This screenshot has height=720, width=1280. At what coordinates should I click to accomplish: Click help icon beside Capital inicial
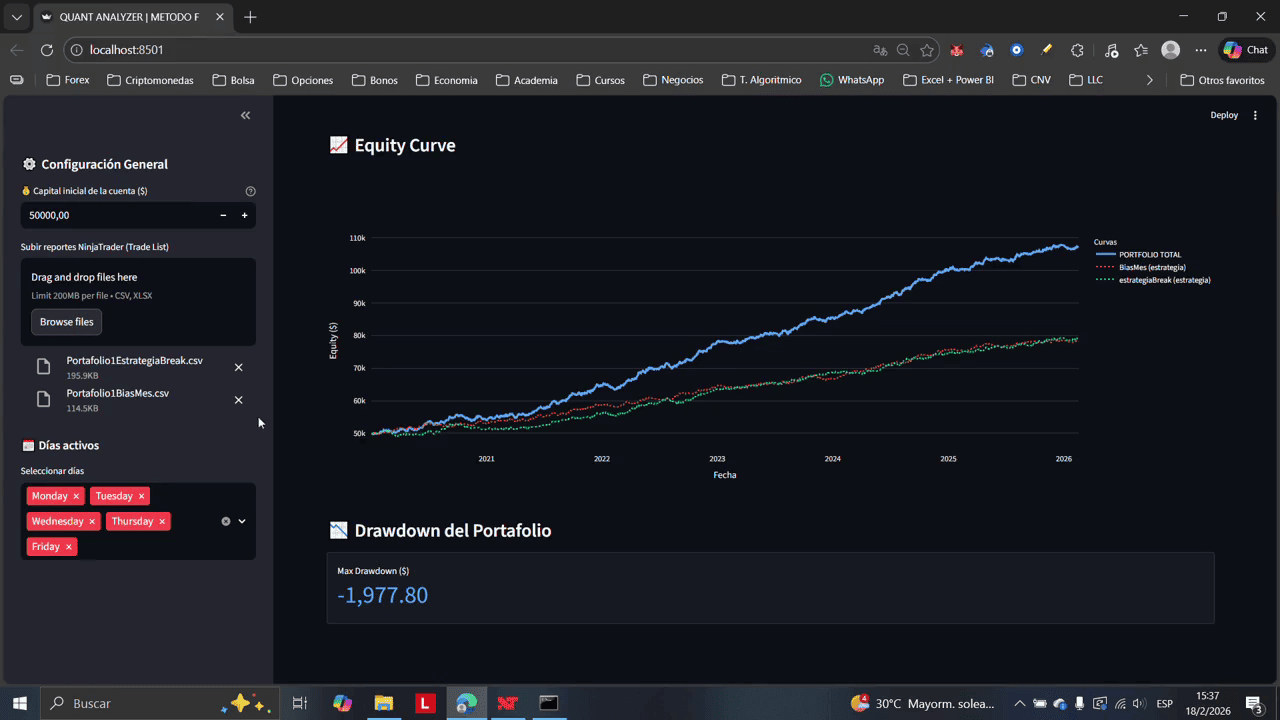pos(251,191)
